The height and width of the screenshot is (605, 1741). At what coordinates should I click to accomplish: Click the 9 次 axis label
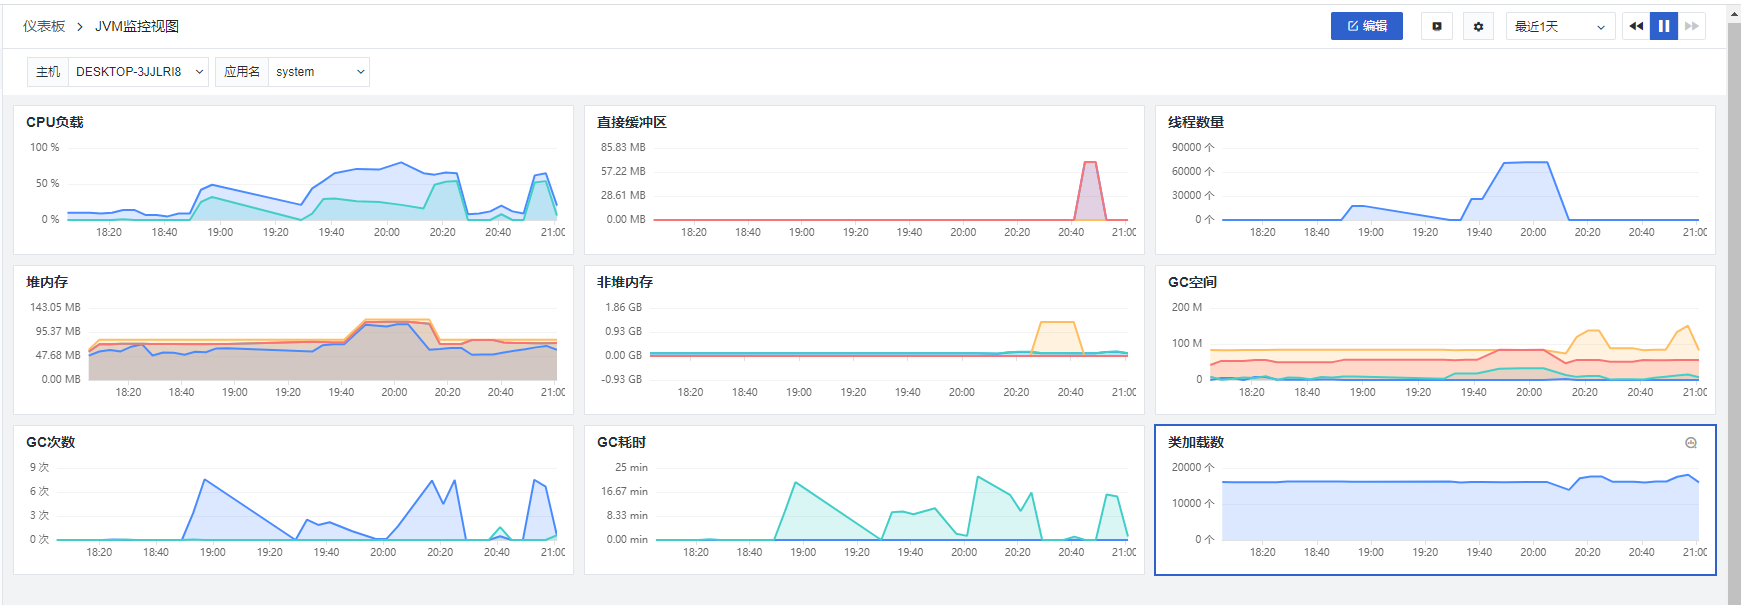(39, 467)
